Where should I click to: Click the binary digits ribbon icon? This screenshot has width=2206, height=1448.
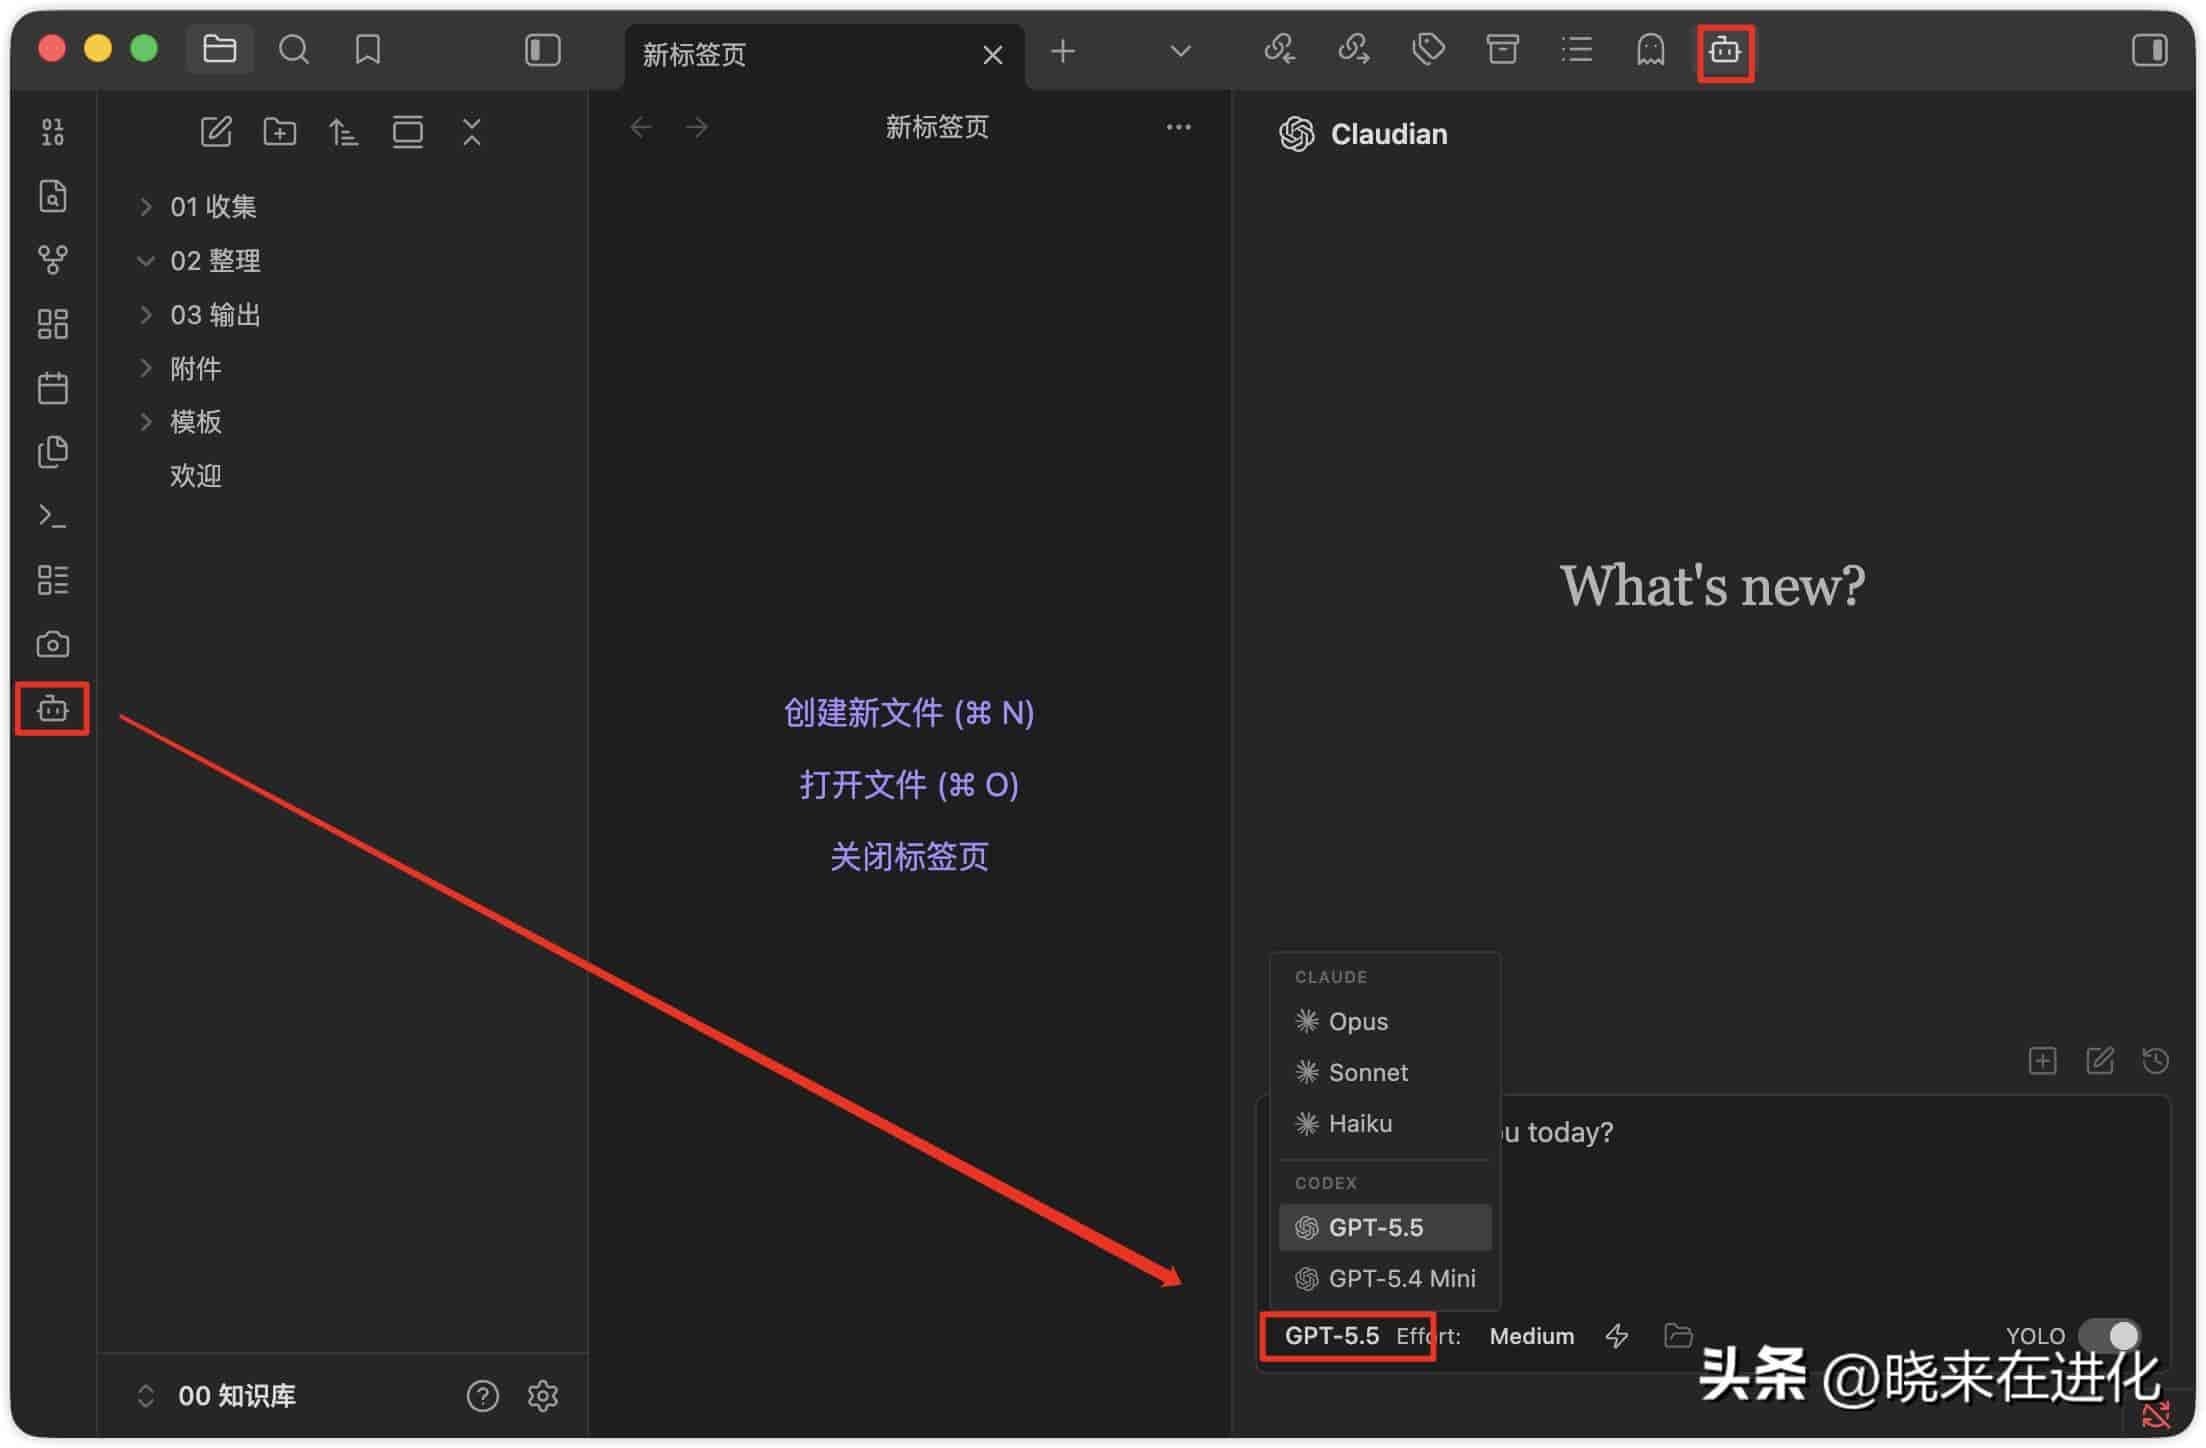(53, 132)
